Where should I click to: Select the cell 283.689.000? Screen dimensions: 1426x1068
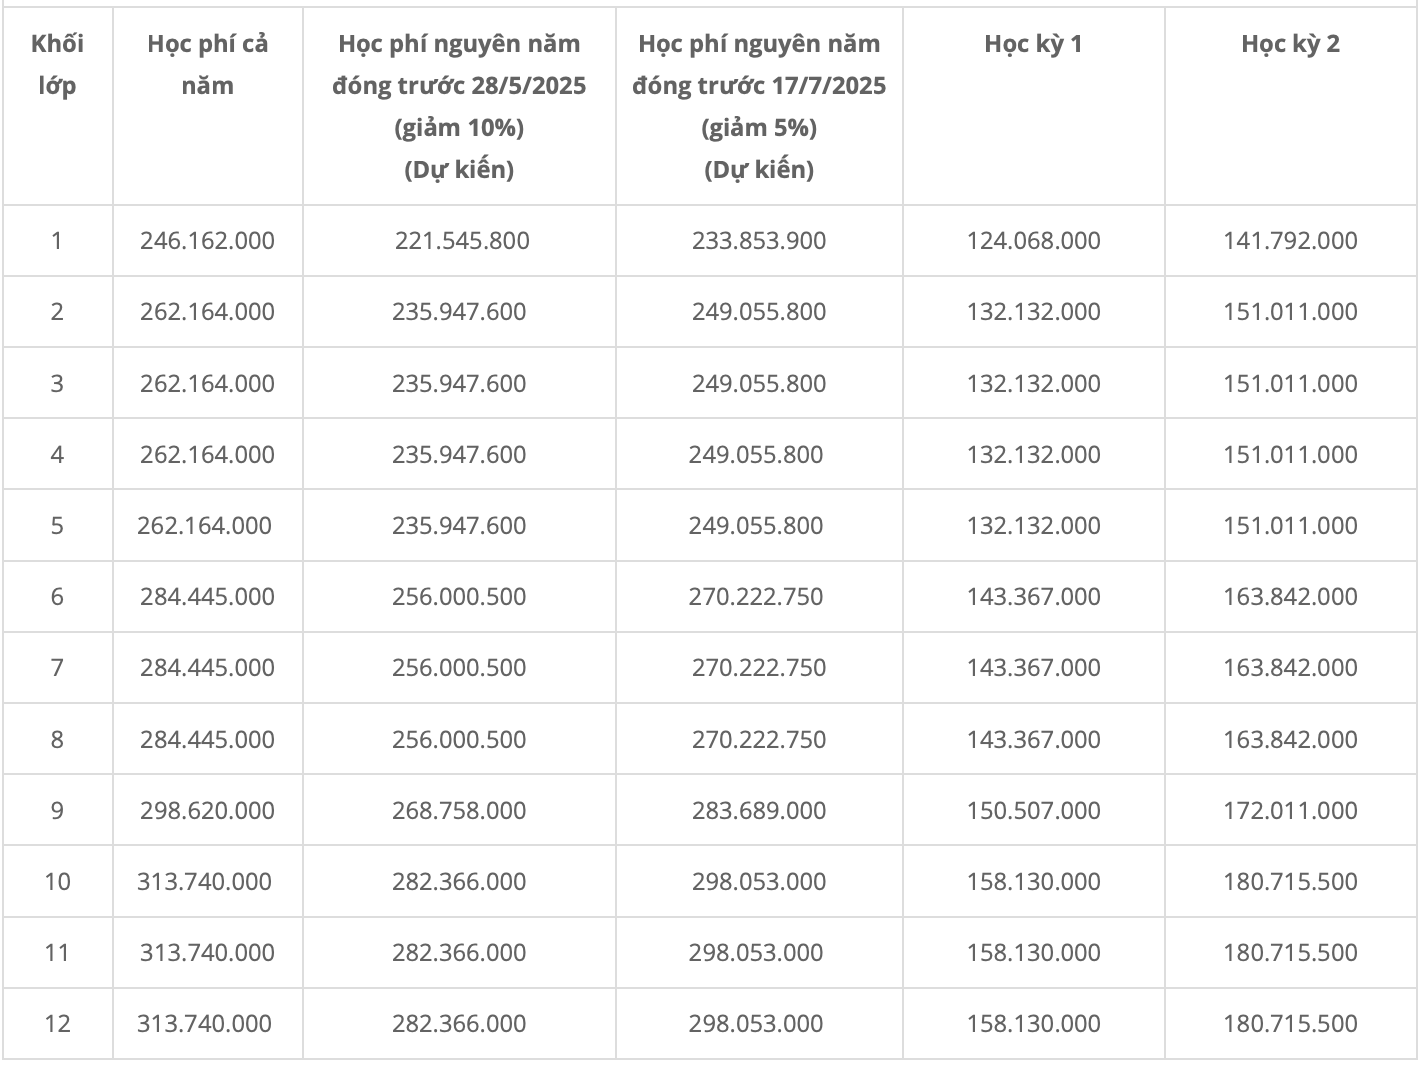(x=759, y=811)
